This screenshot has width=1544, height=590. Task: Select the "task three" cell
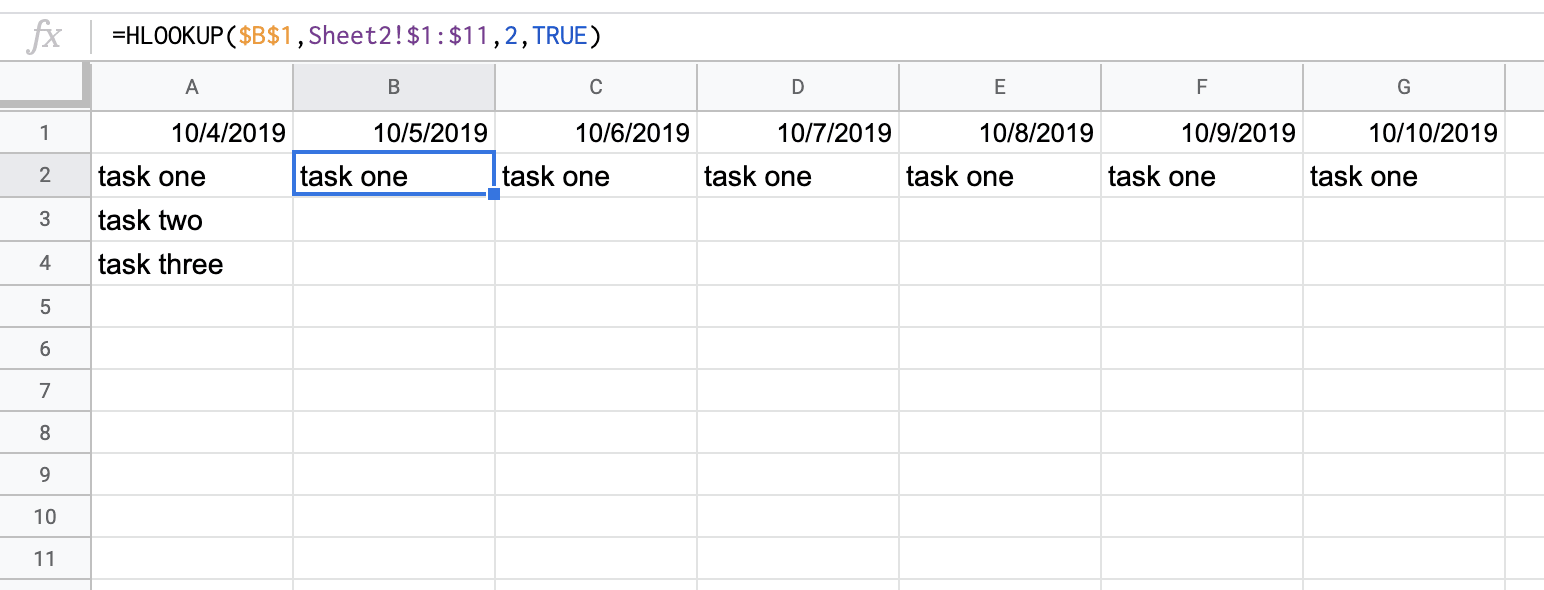click(192, 264)
